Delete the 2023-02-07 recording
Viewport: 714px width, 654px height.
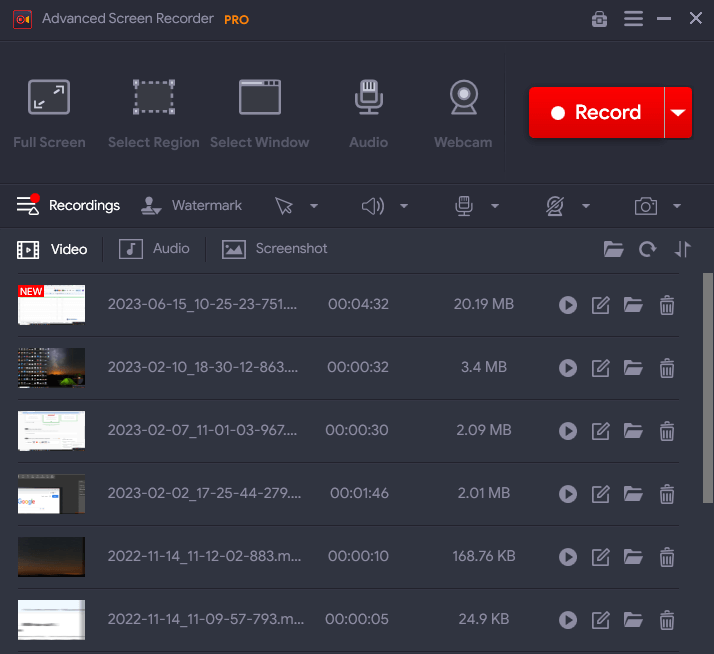(667, 430)
